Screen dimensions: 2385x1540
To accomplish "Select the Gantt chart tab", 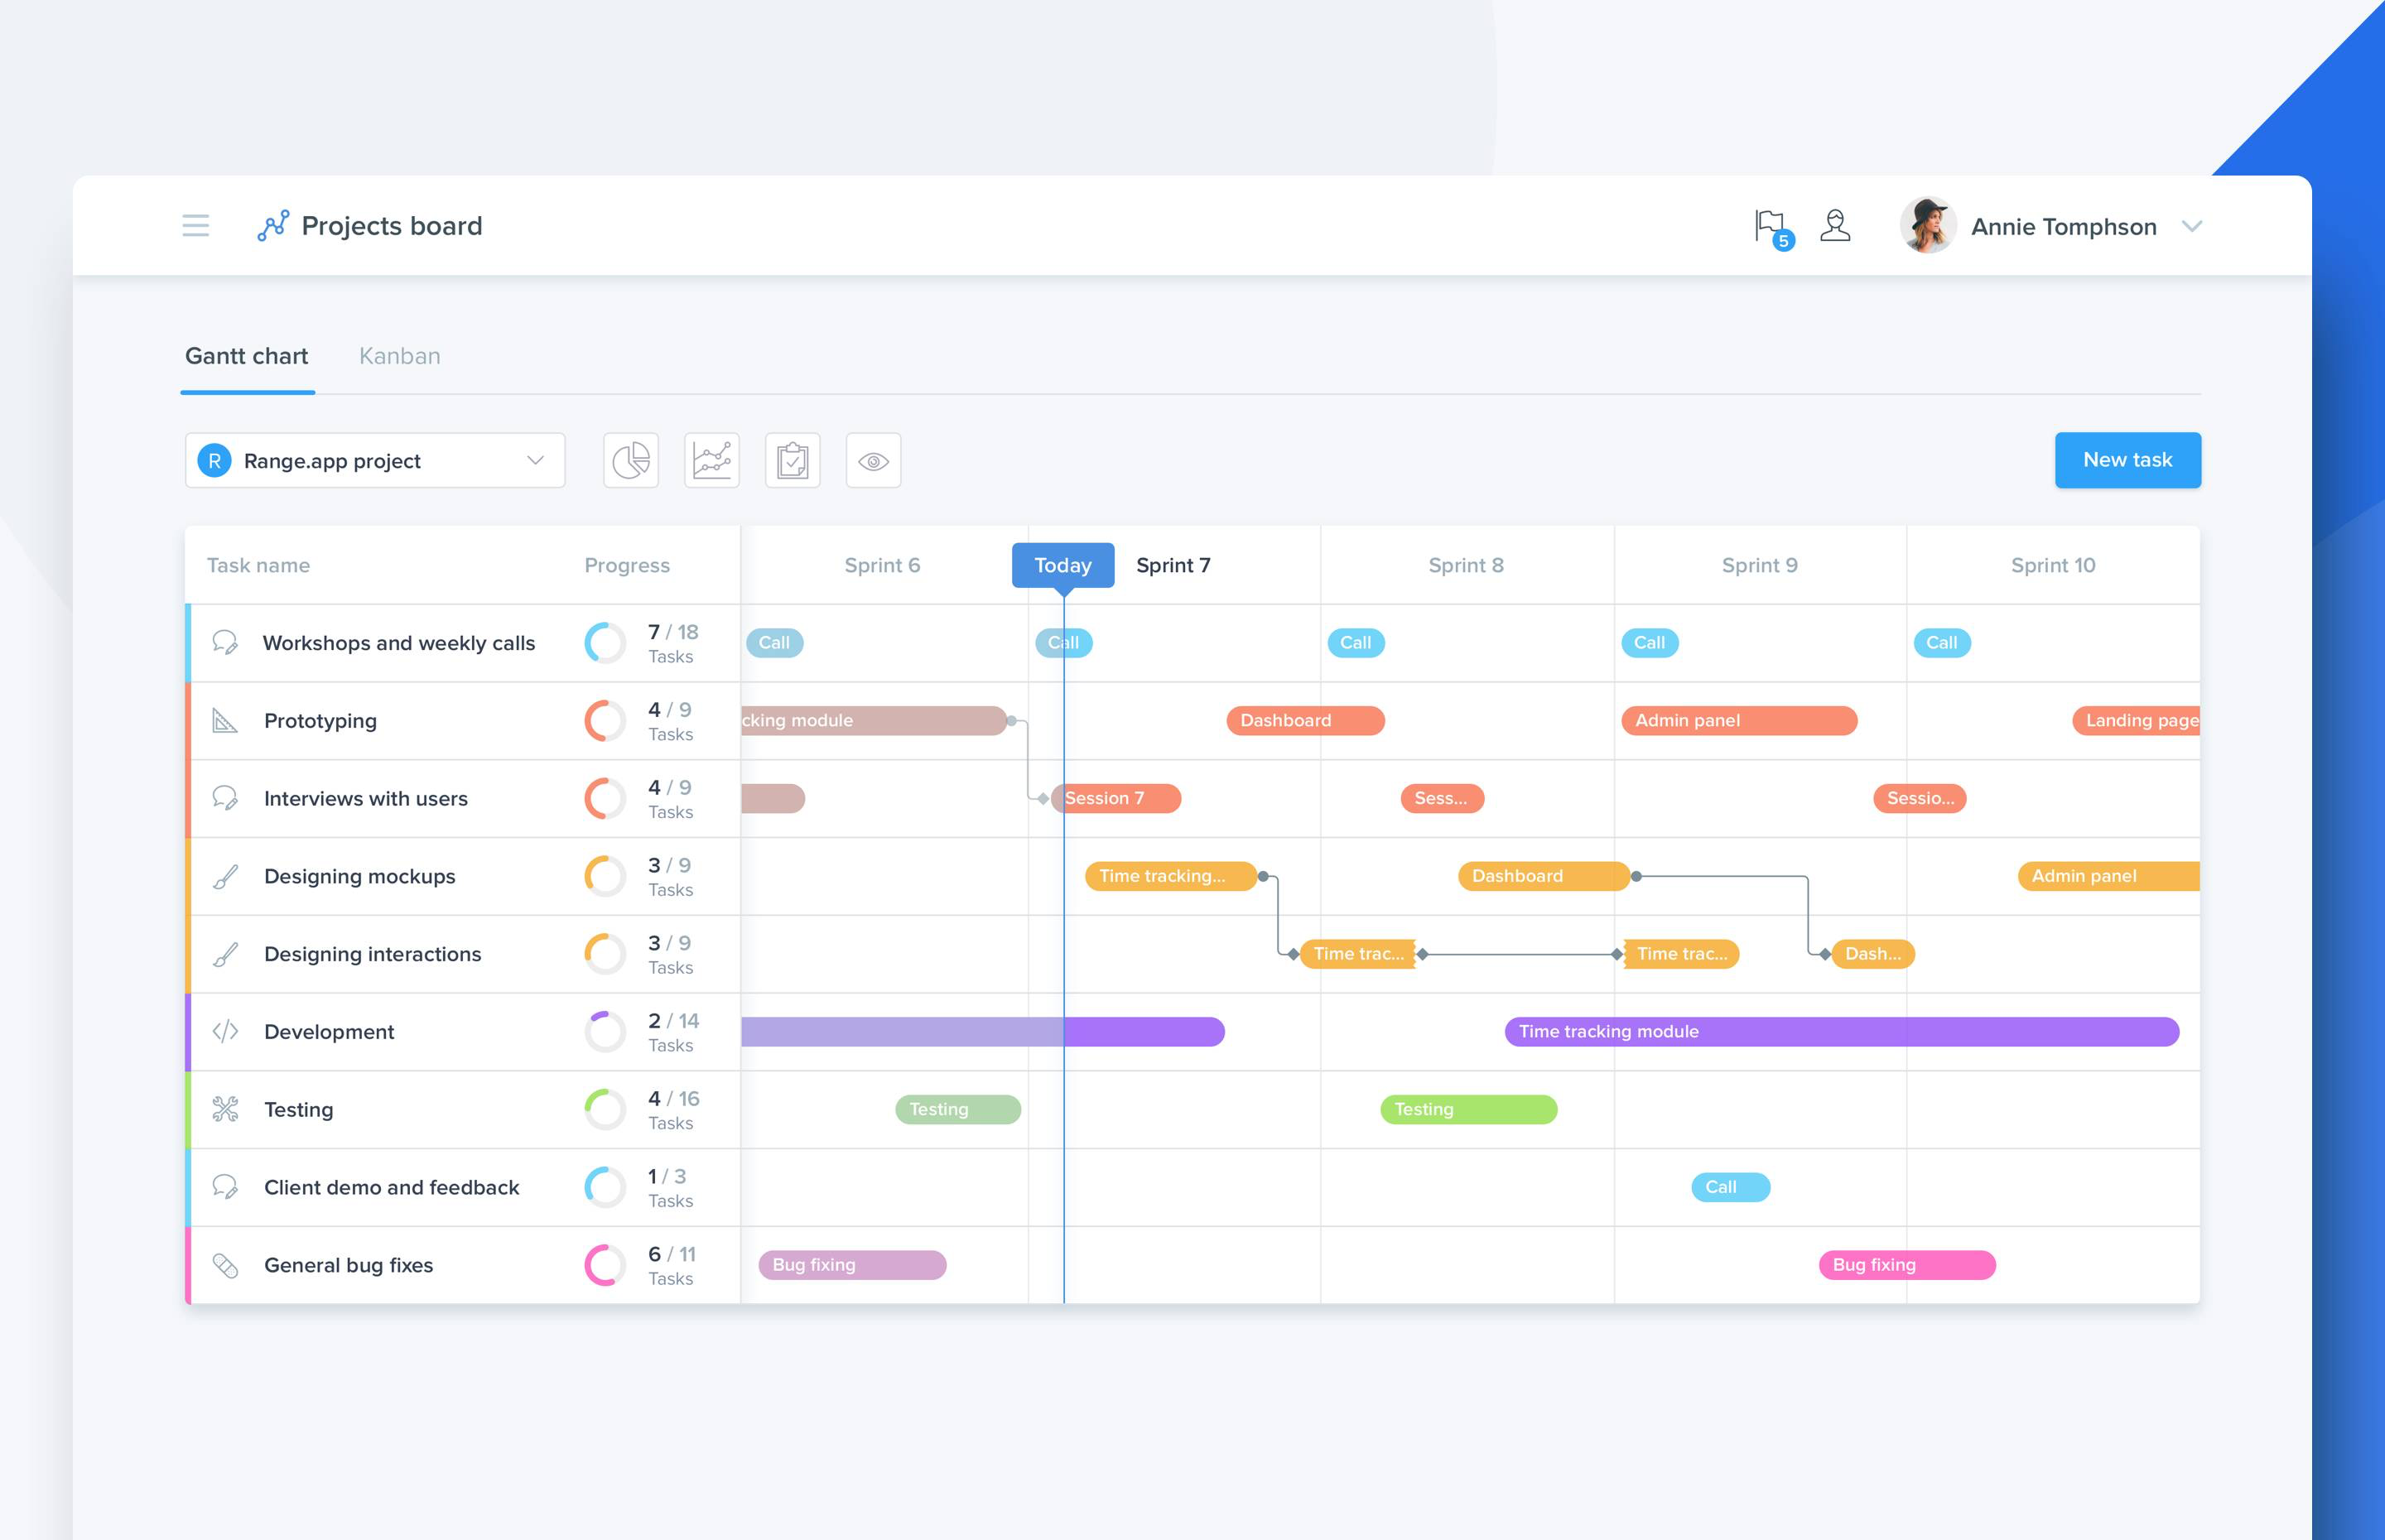I will [x=245, y=354].
